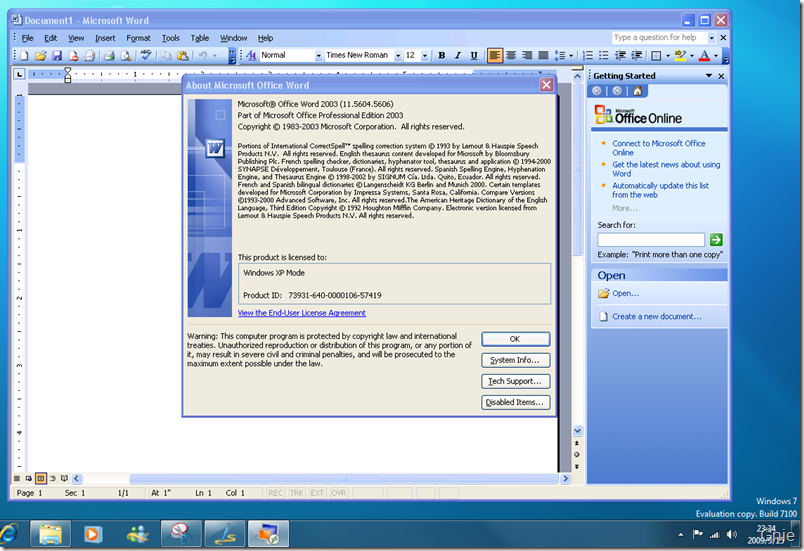Open Internet Explorer from the taskbar
Screen dimensions: 804x551
pyautogui.click(x=9, y=534)
